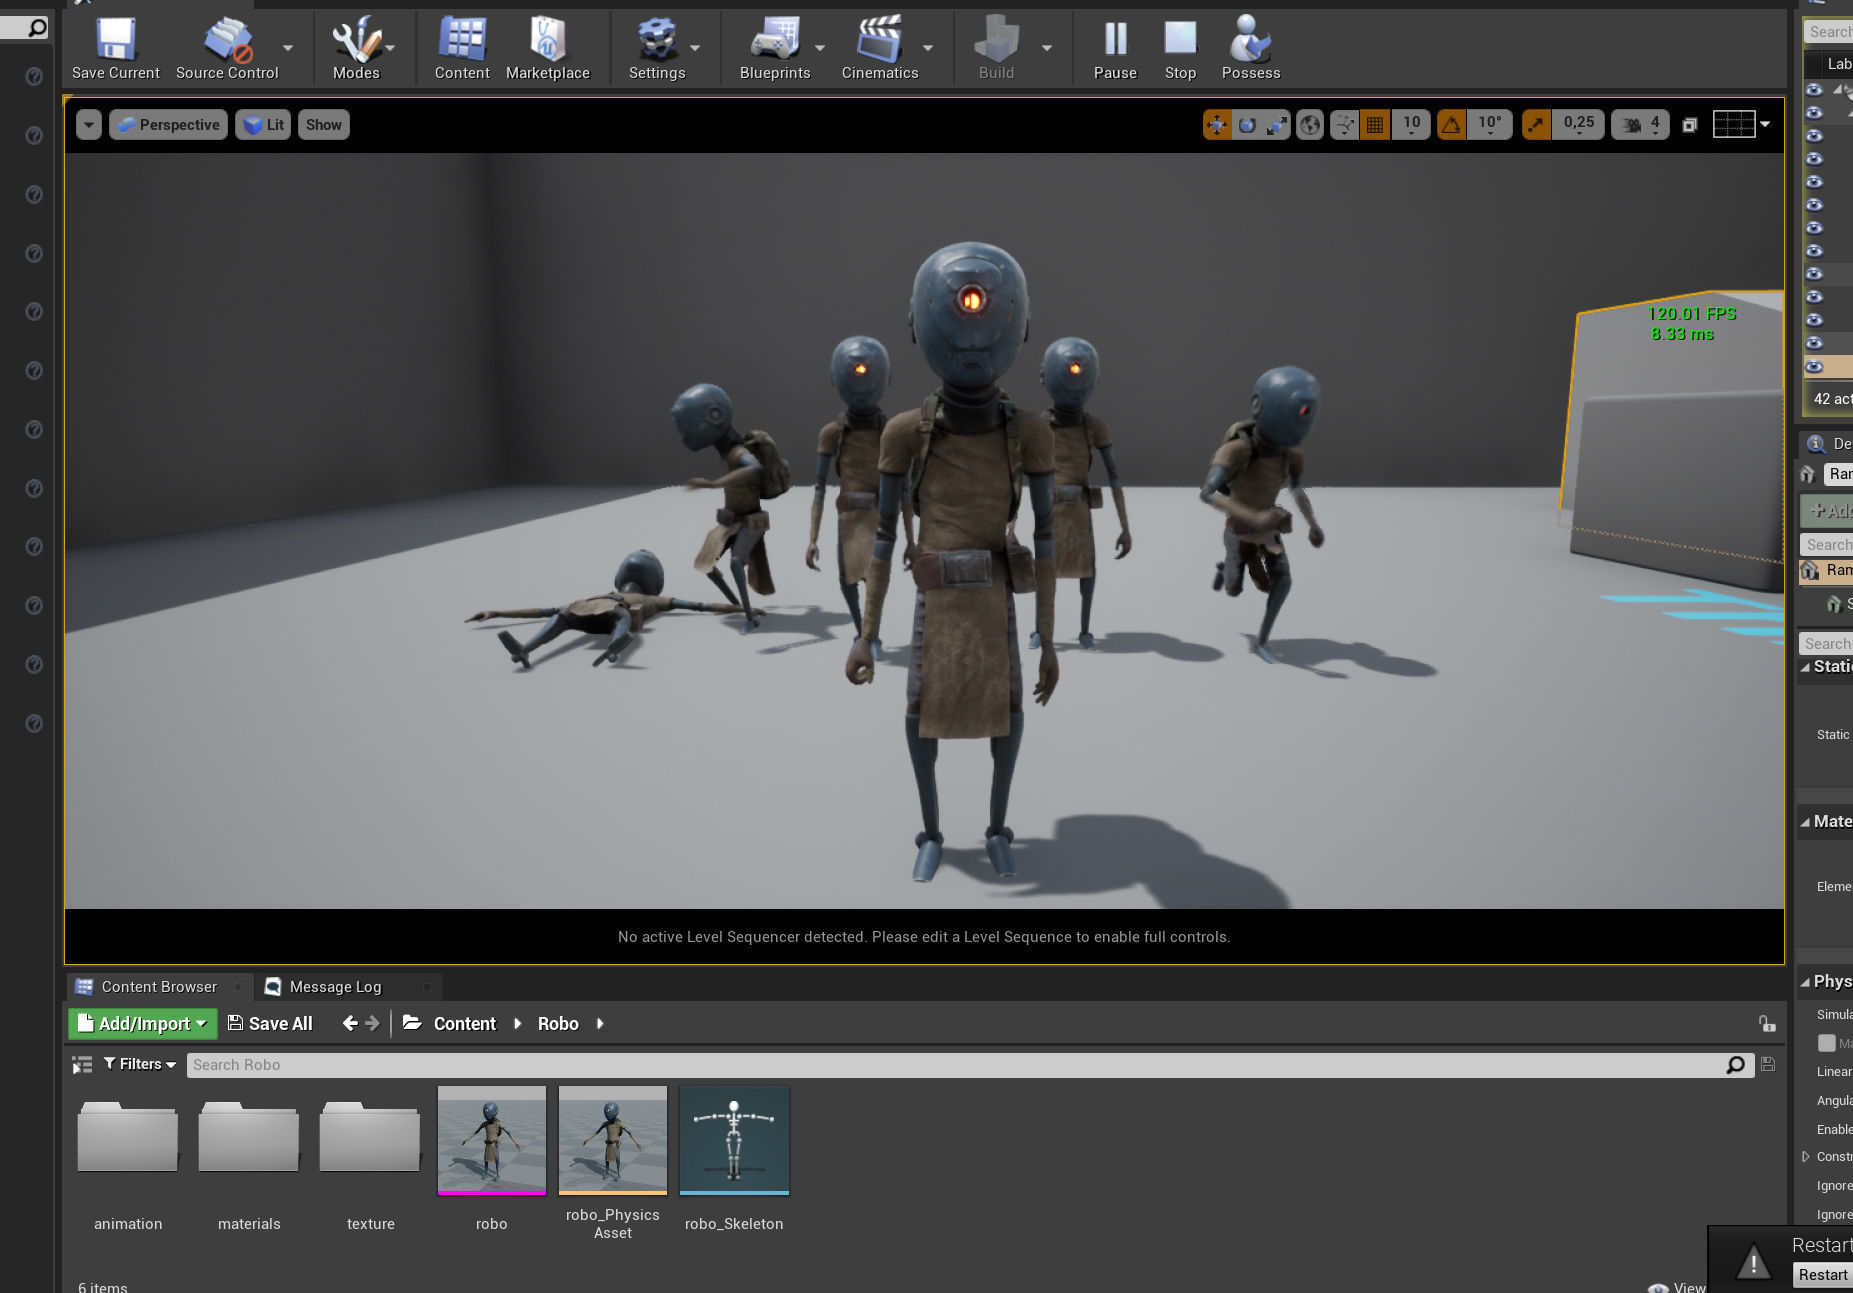
Task: Open grid snap value 10 dropdown
Action: (1411, 125)
